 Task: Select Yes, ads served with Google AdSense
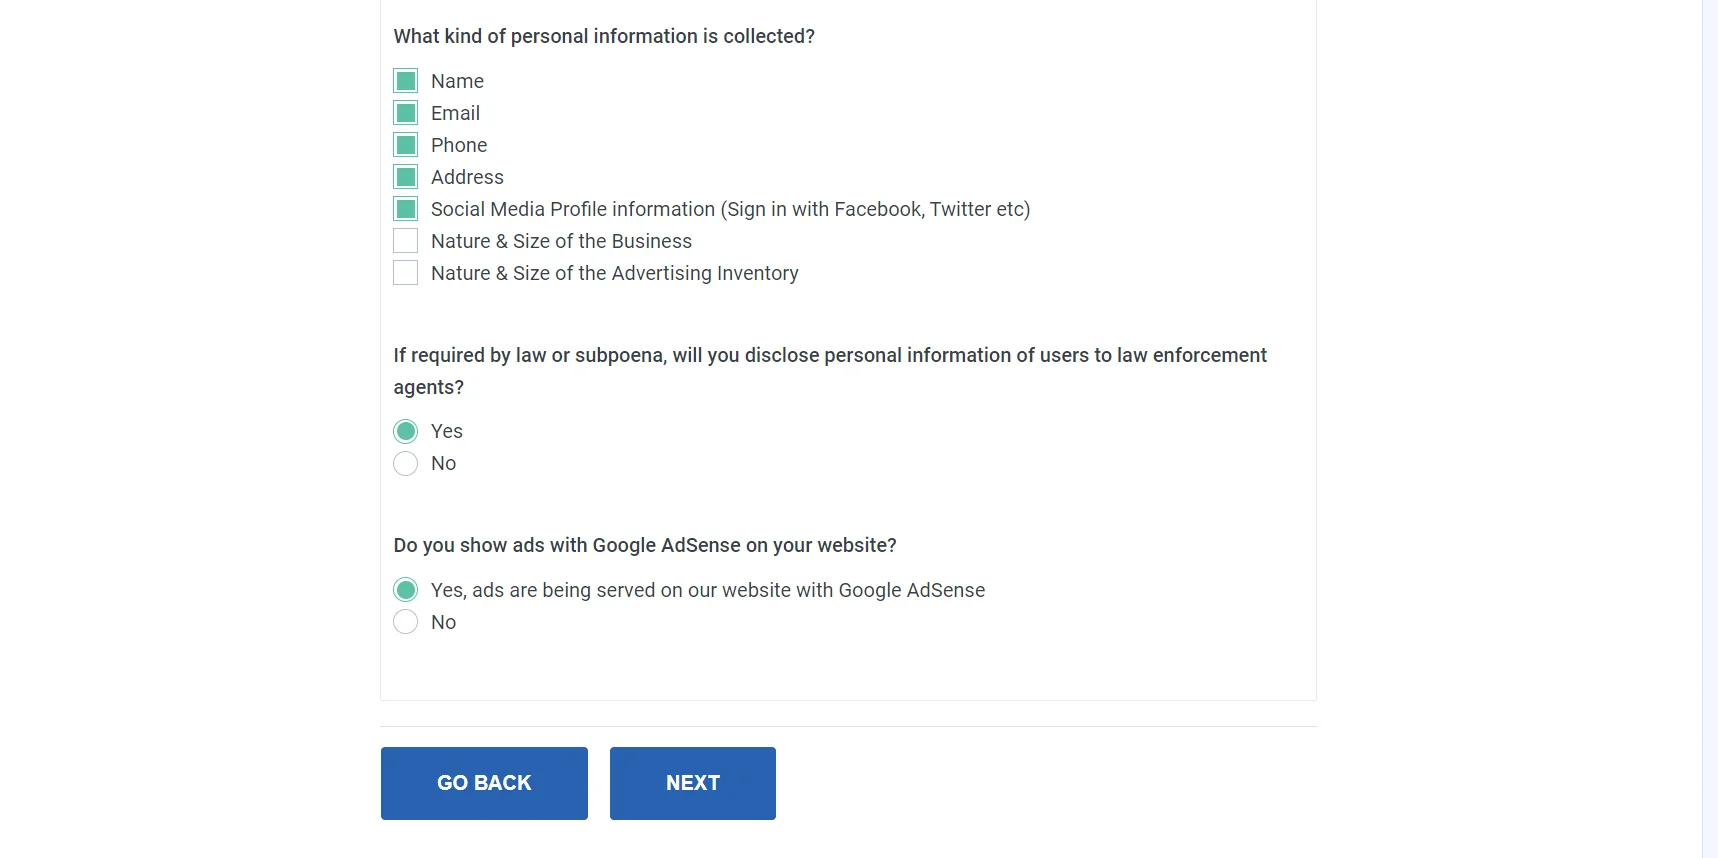405,589
